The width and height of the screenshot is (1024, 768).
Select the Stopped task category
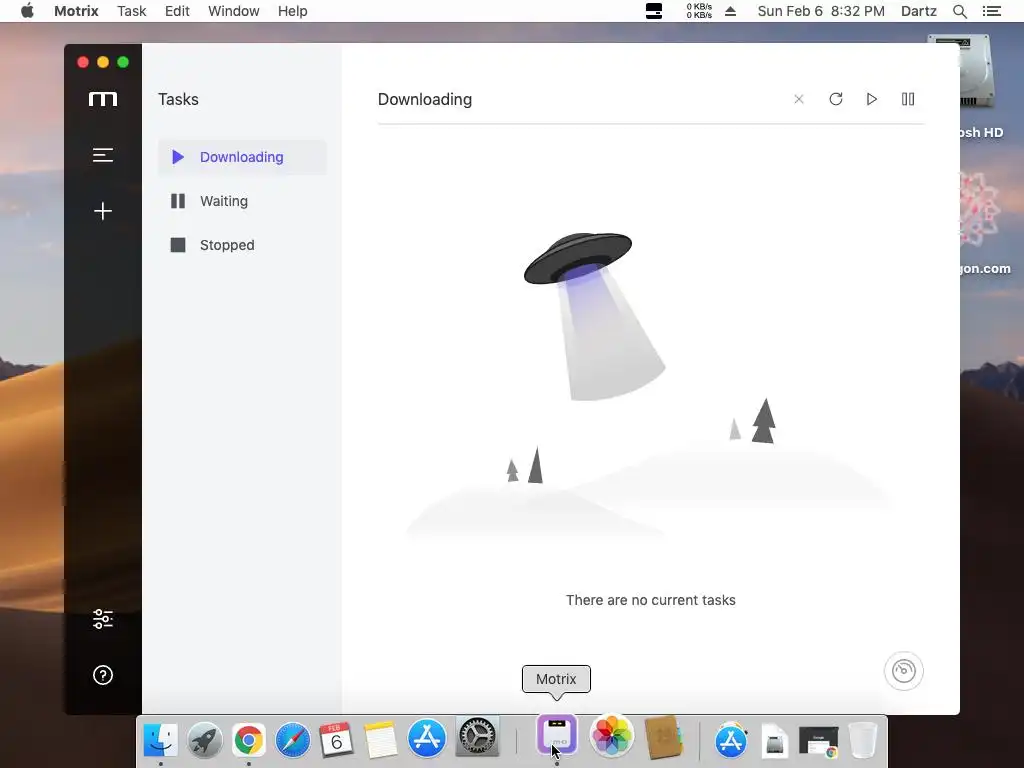242,245
